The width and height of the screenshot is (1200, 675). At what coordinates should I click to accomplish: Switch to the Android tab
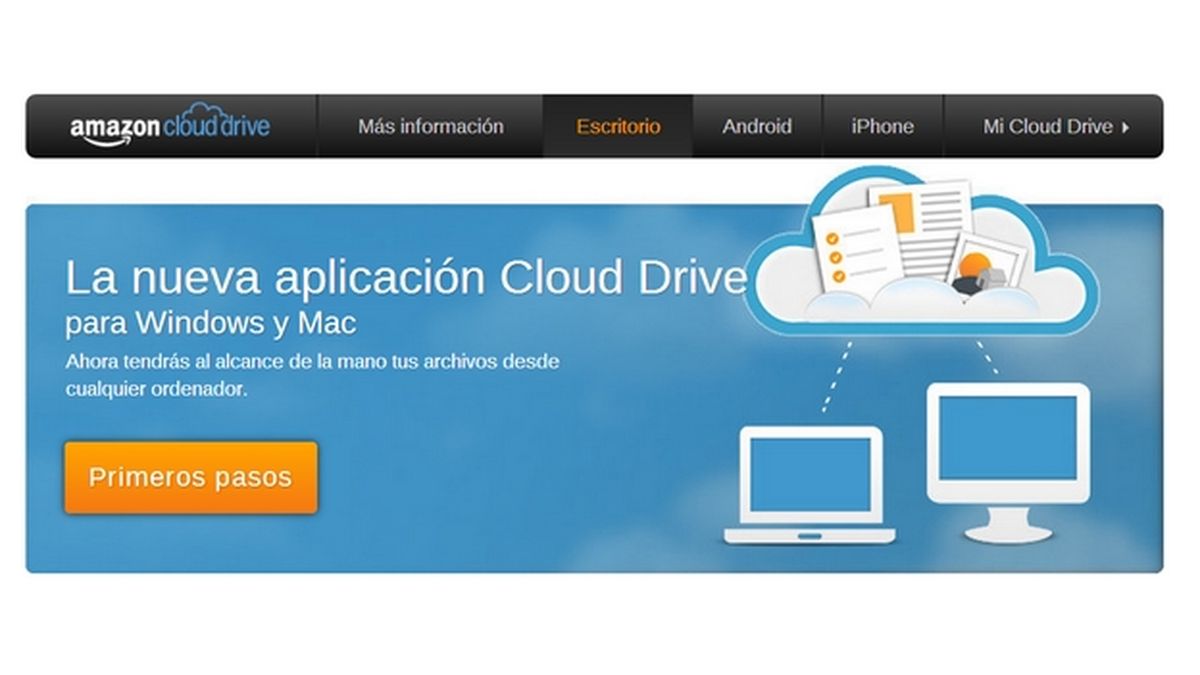click(757, 126)
